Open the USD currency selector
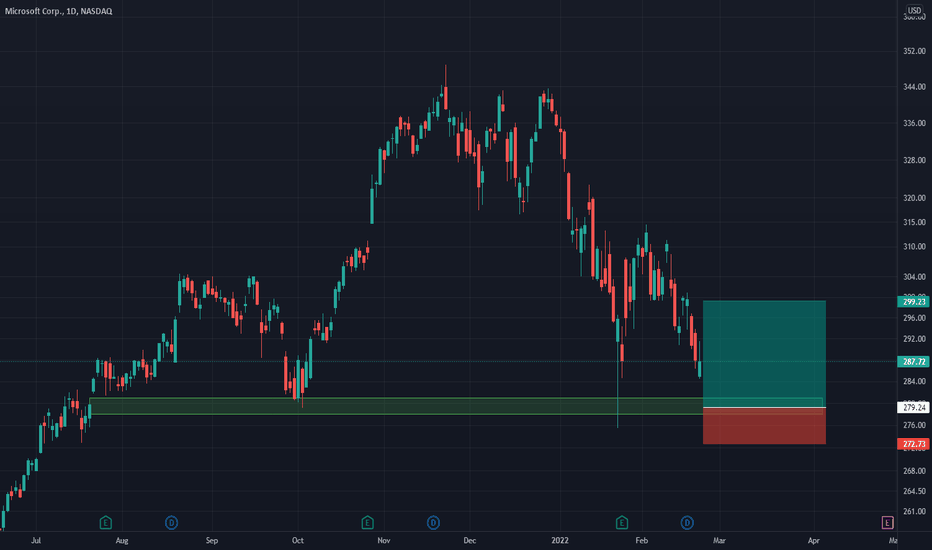Viewport: 932px width, 550px height. coord(914,10)
